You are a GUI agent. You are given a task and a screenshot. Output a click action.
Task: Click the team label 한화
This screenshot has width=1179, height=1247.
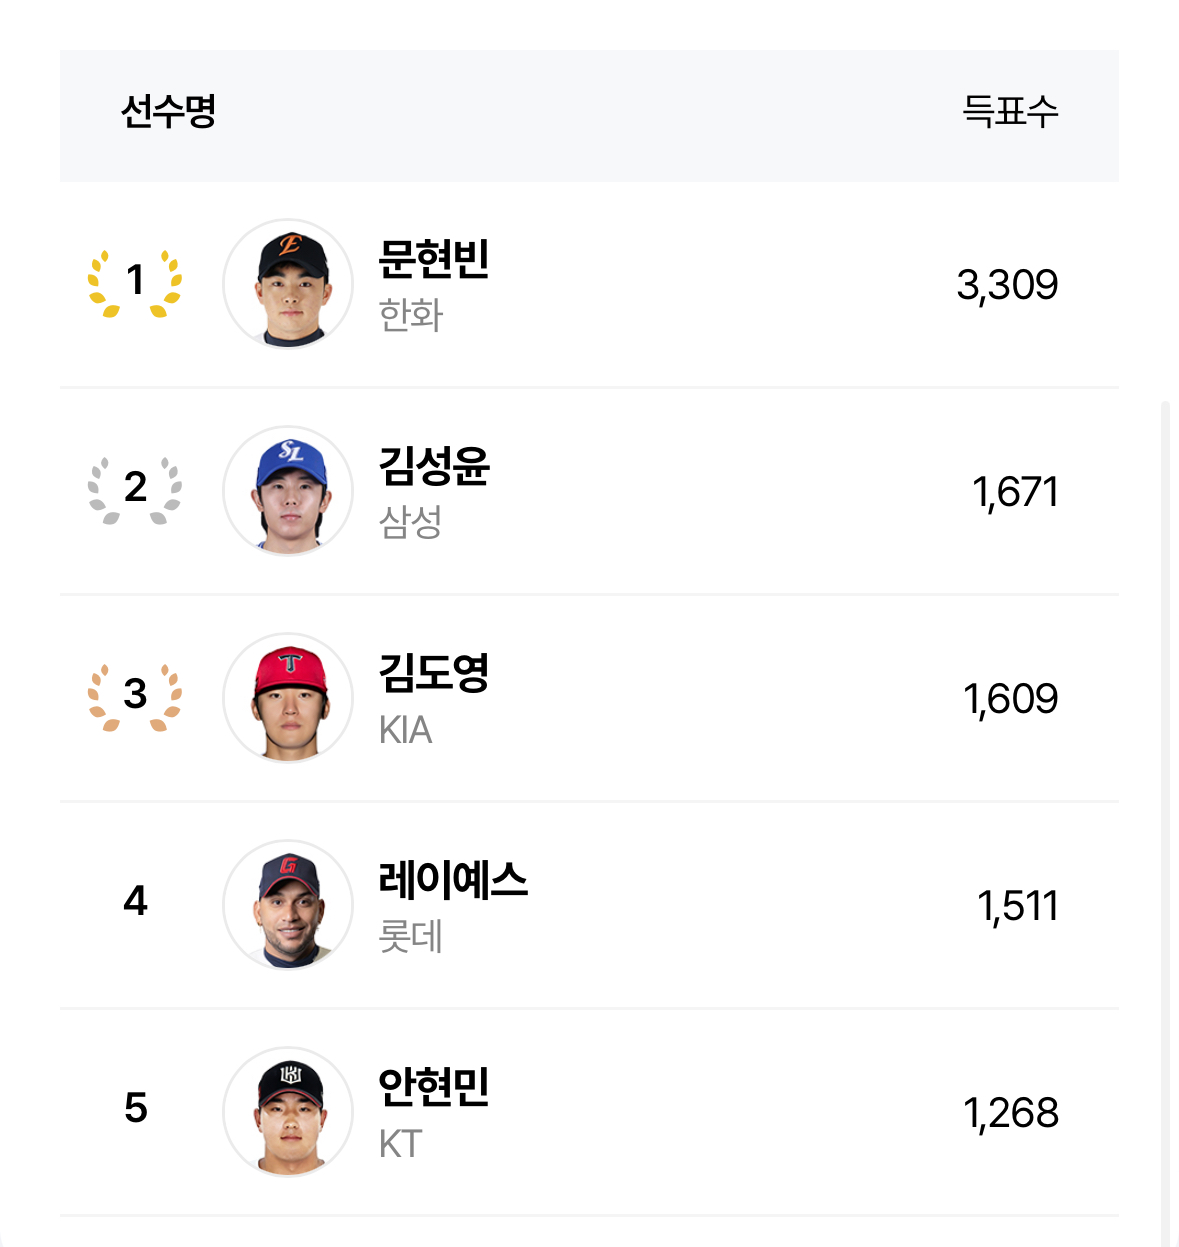(410, 315)
